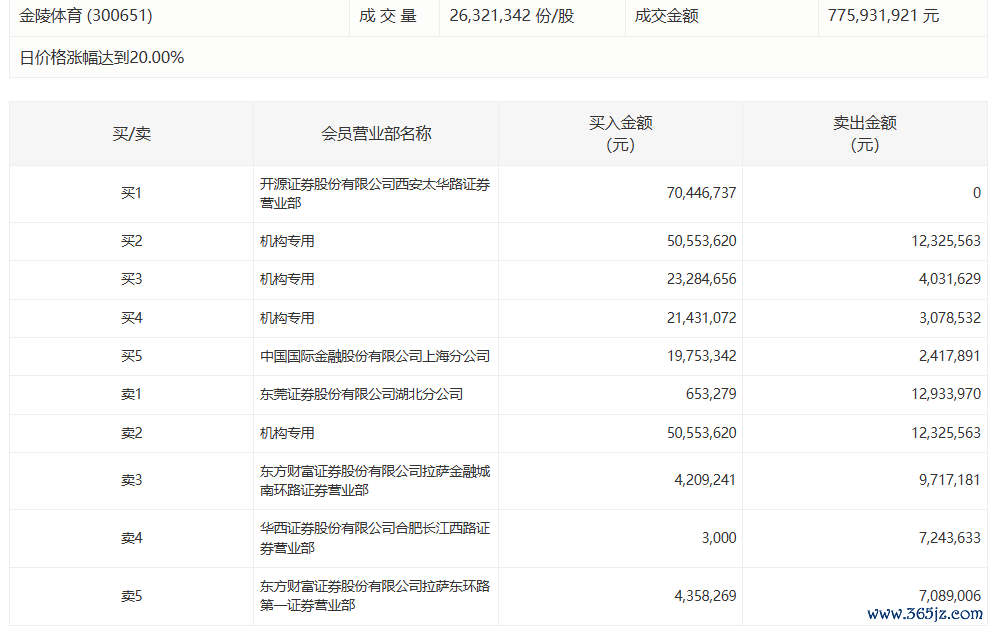Viewport: 990px width, 629px height.
Task: Click the 金陵体育 (300651) stock name
Action: [86, 16]
